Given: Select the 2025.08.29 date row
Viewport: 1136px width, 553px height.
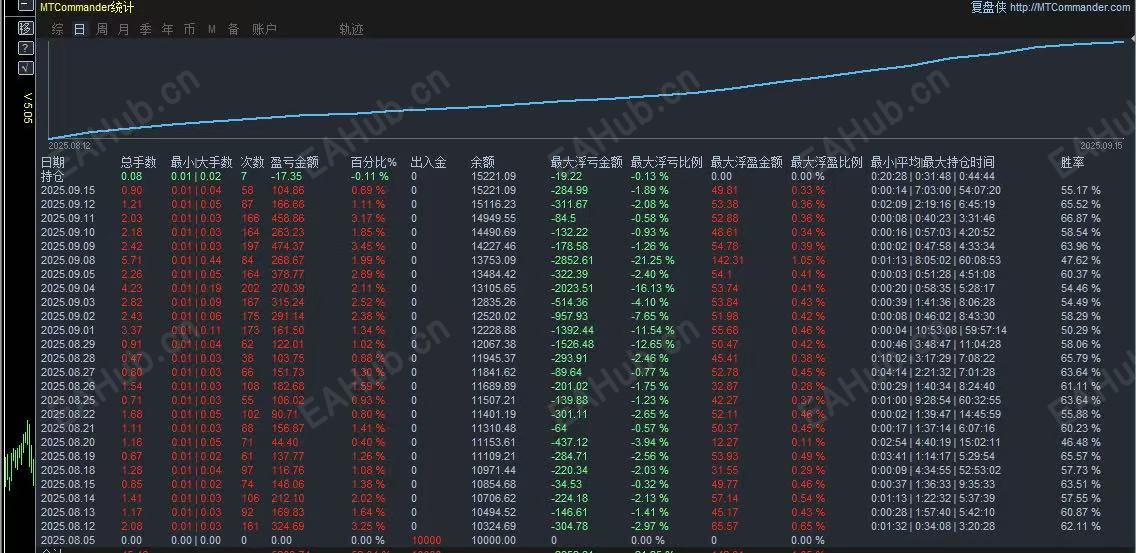Looking at the screenshot, I should point(67,344).
